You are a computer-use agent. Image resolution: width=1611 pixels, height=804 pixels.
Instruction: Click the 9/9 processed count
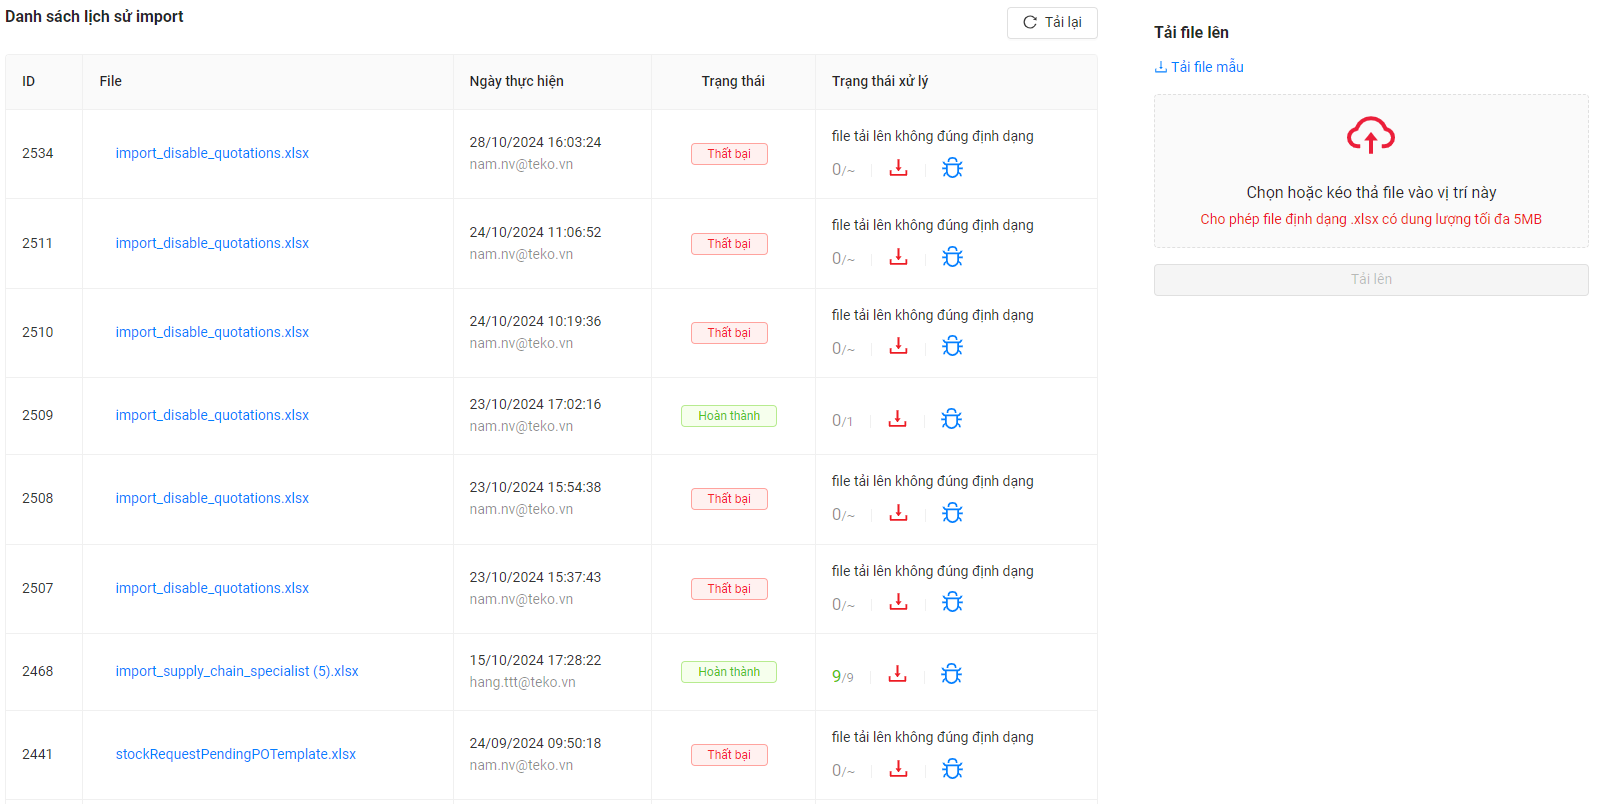click(x=843, y=676)
